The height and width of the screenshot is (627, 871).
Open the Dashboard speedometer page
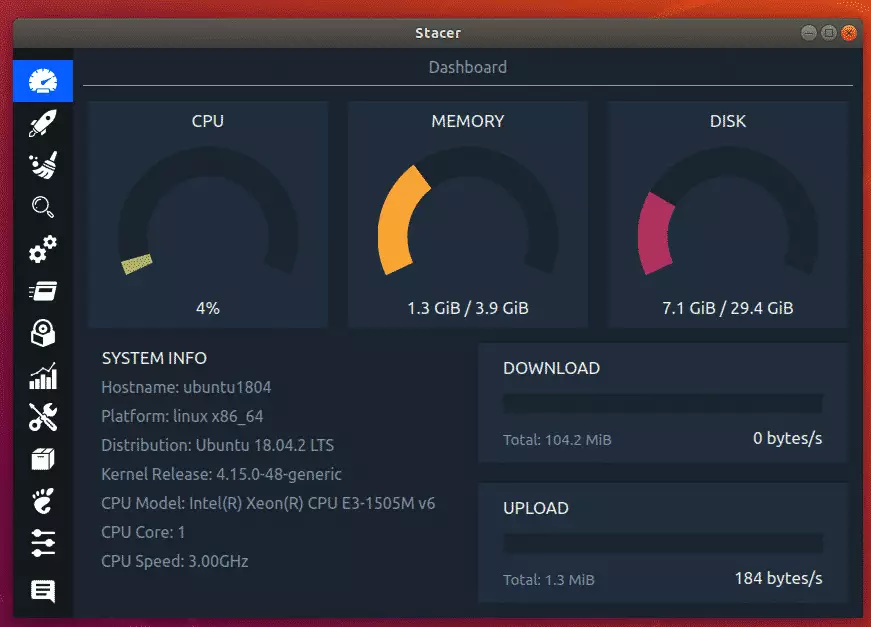(x=43, y=81)
